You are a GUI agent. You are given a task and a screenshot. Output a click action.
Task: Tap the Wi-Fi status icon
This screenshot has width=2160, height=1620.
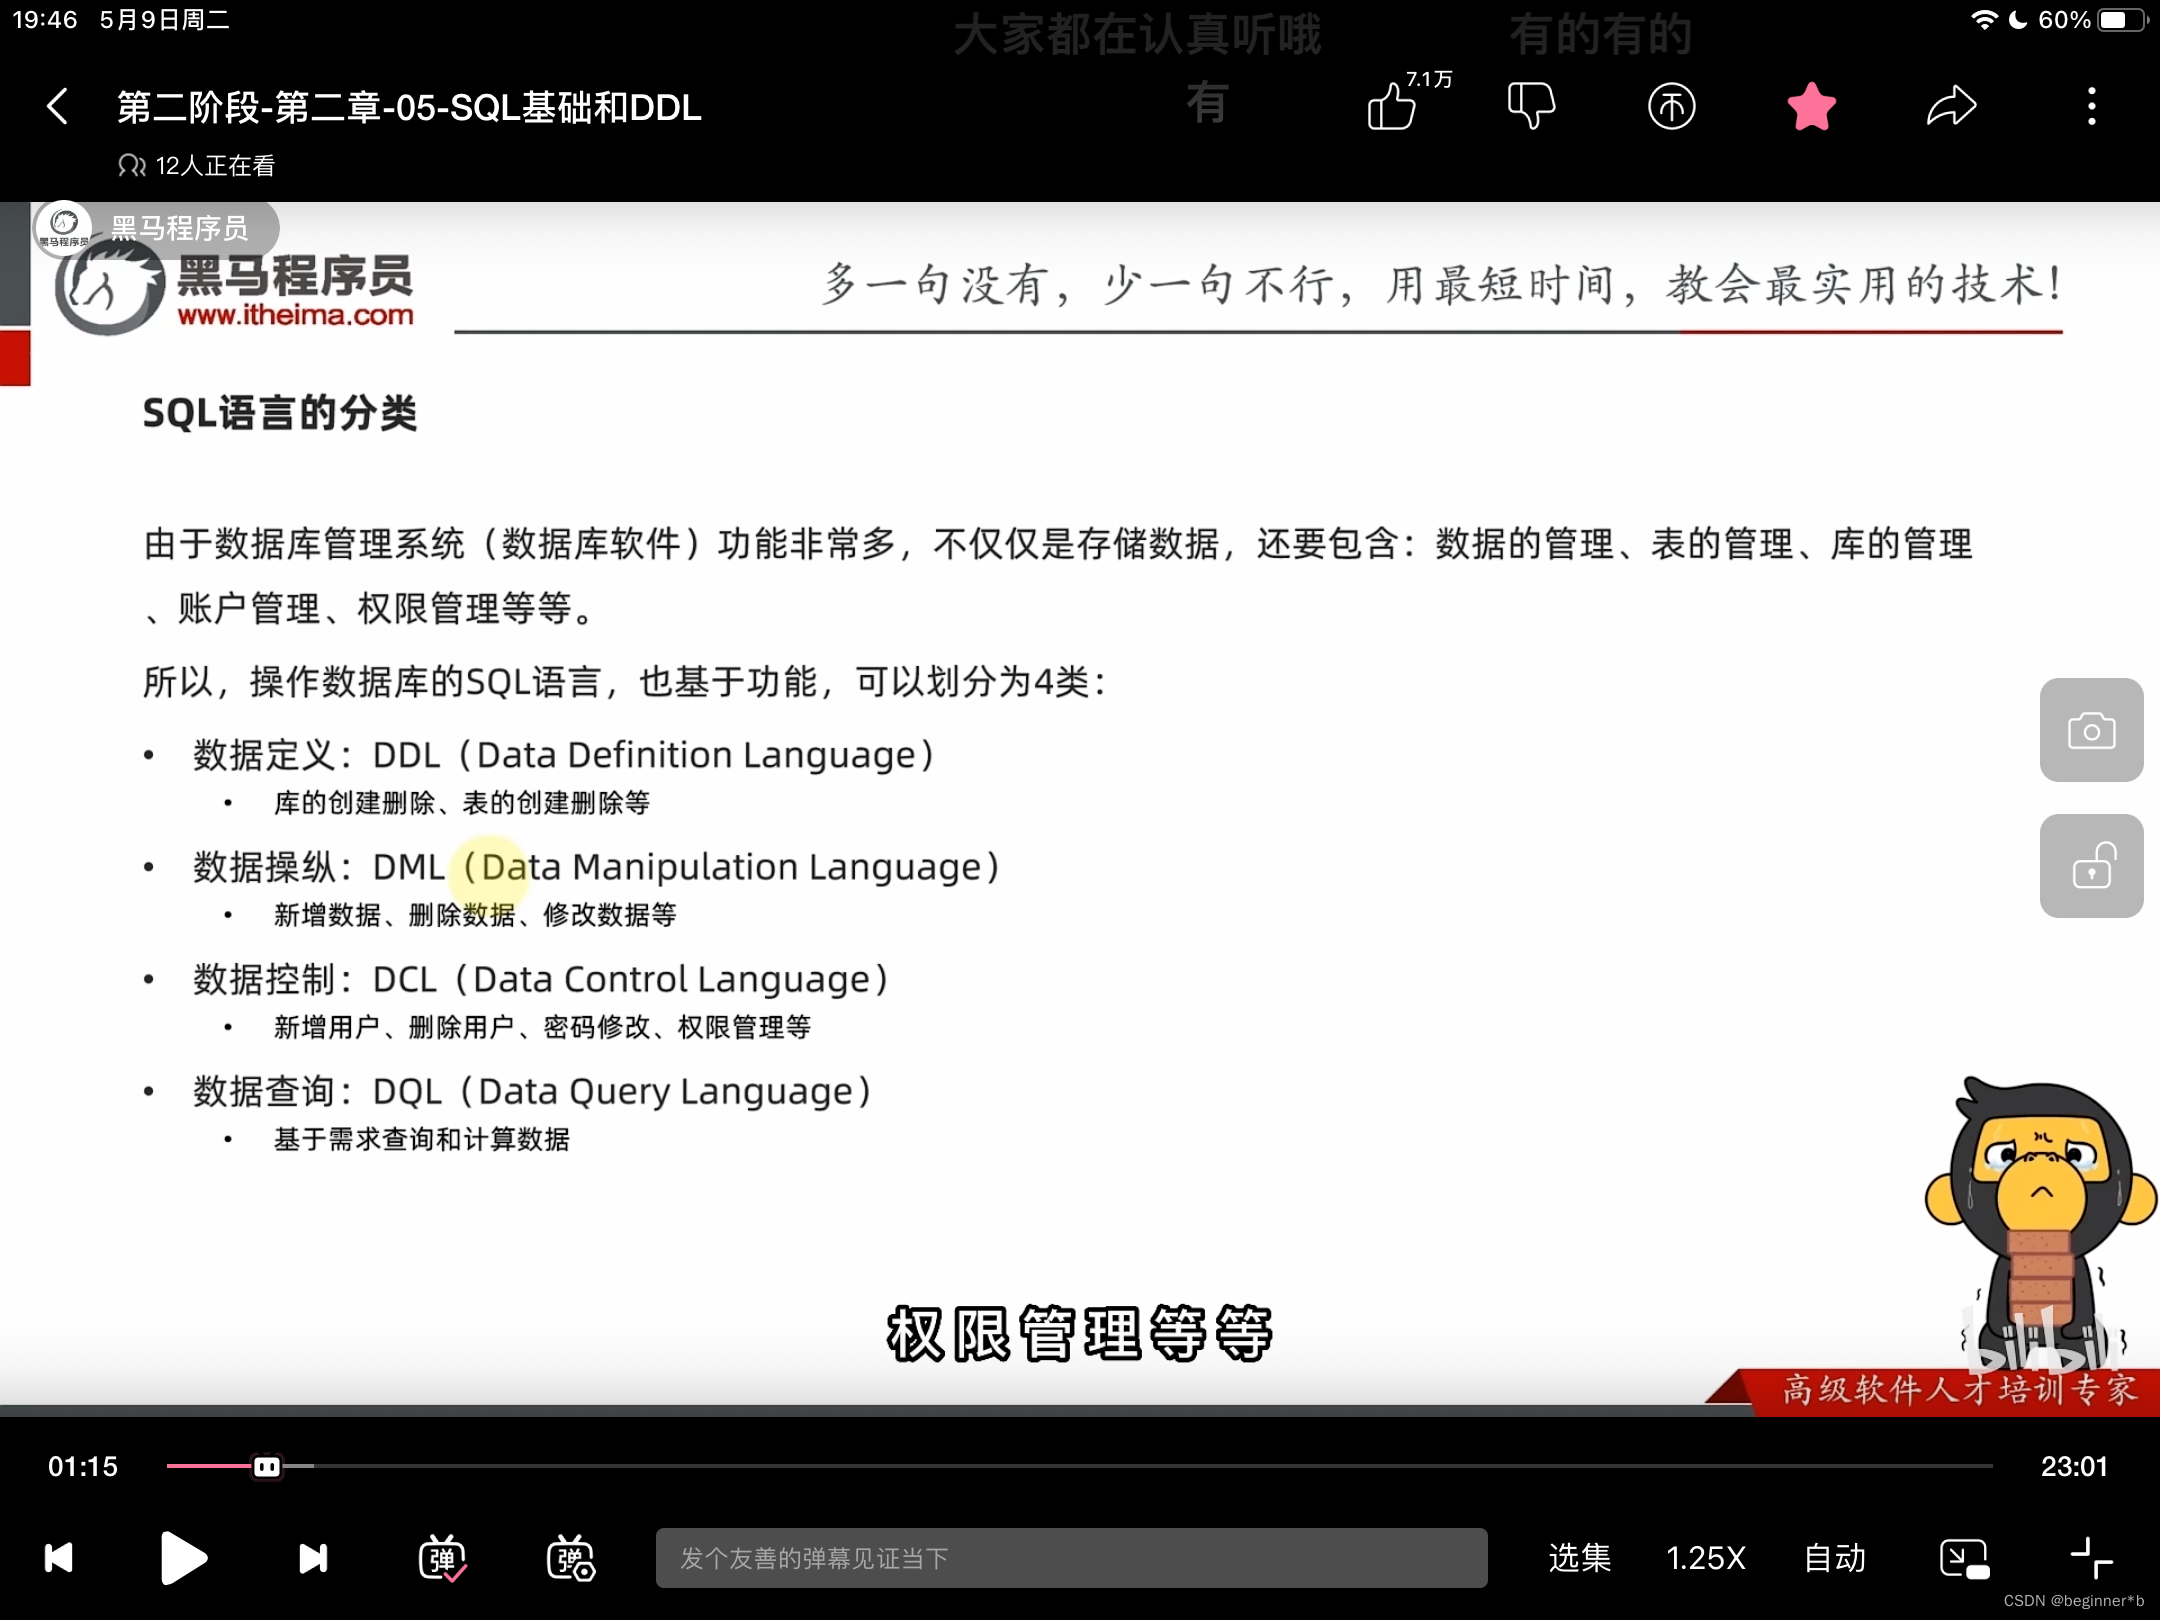click(1984, 20)
